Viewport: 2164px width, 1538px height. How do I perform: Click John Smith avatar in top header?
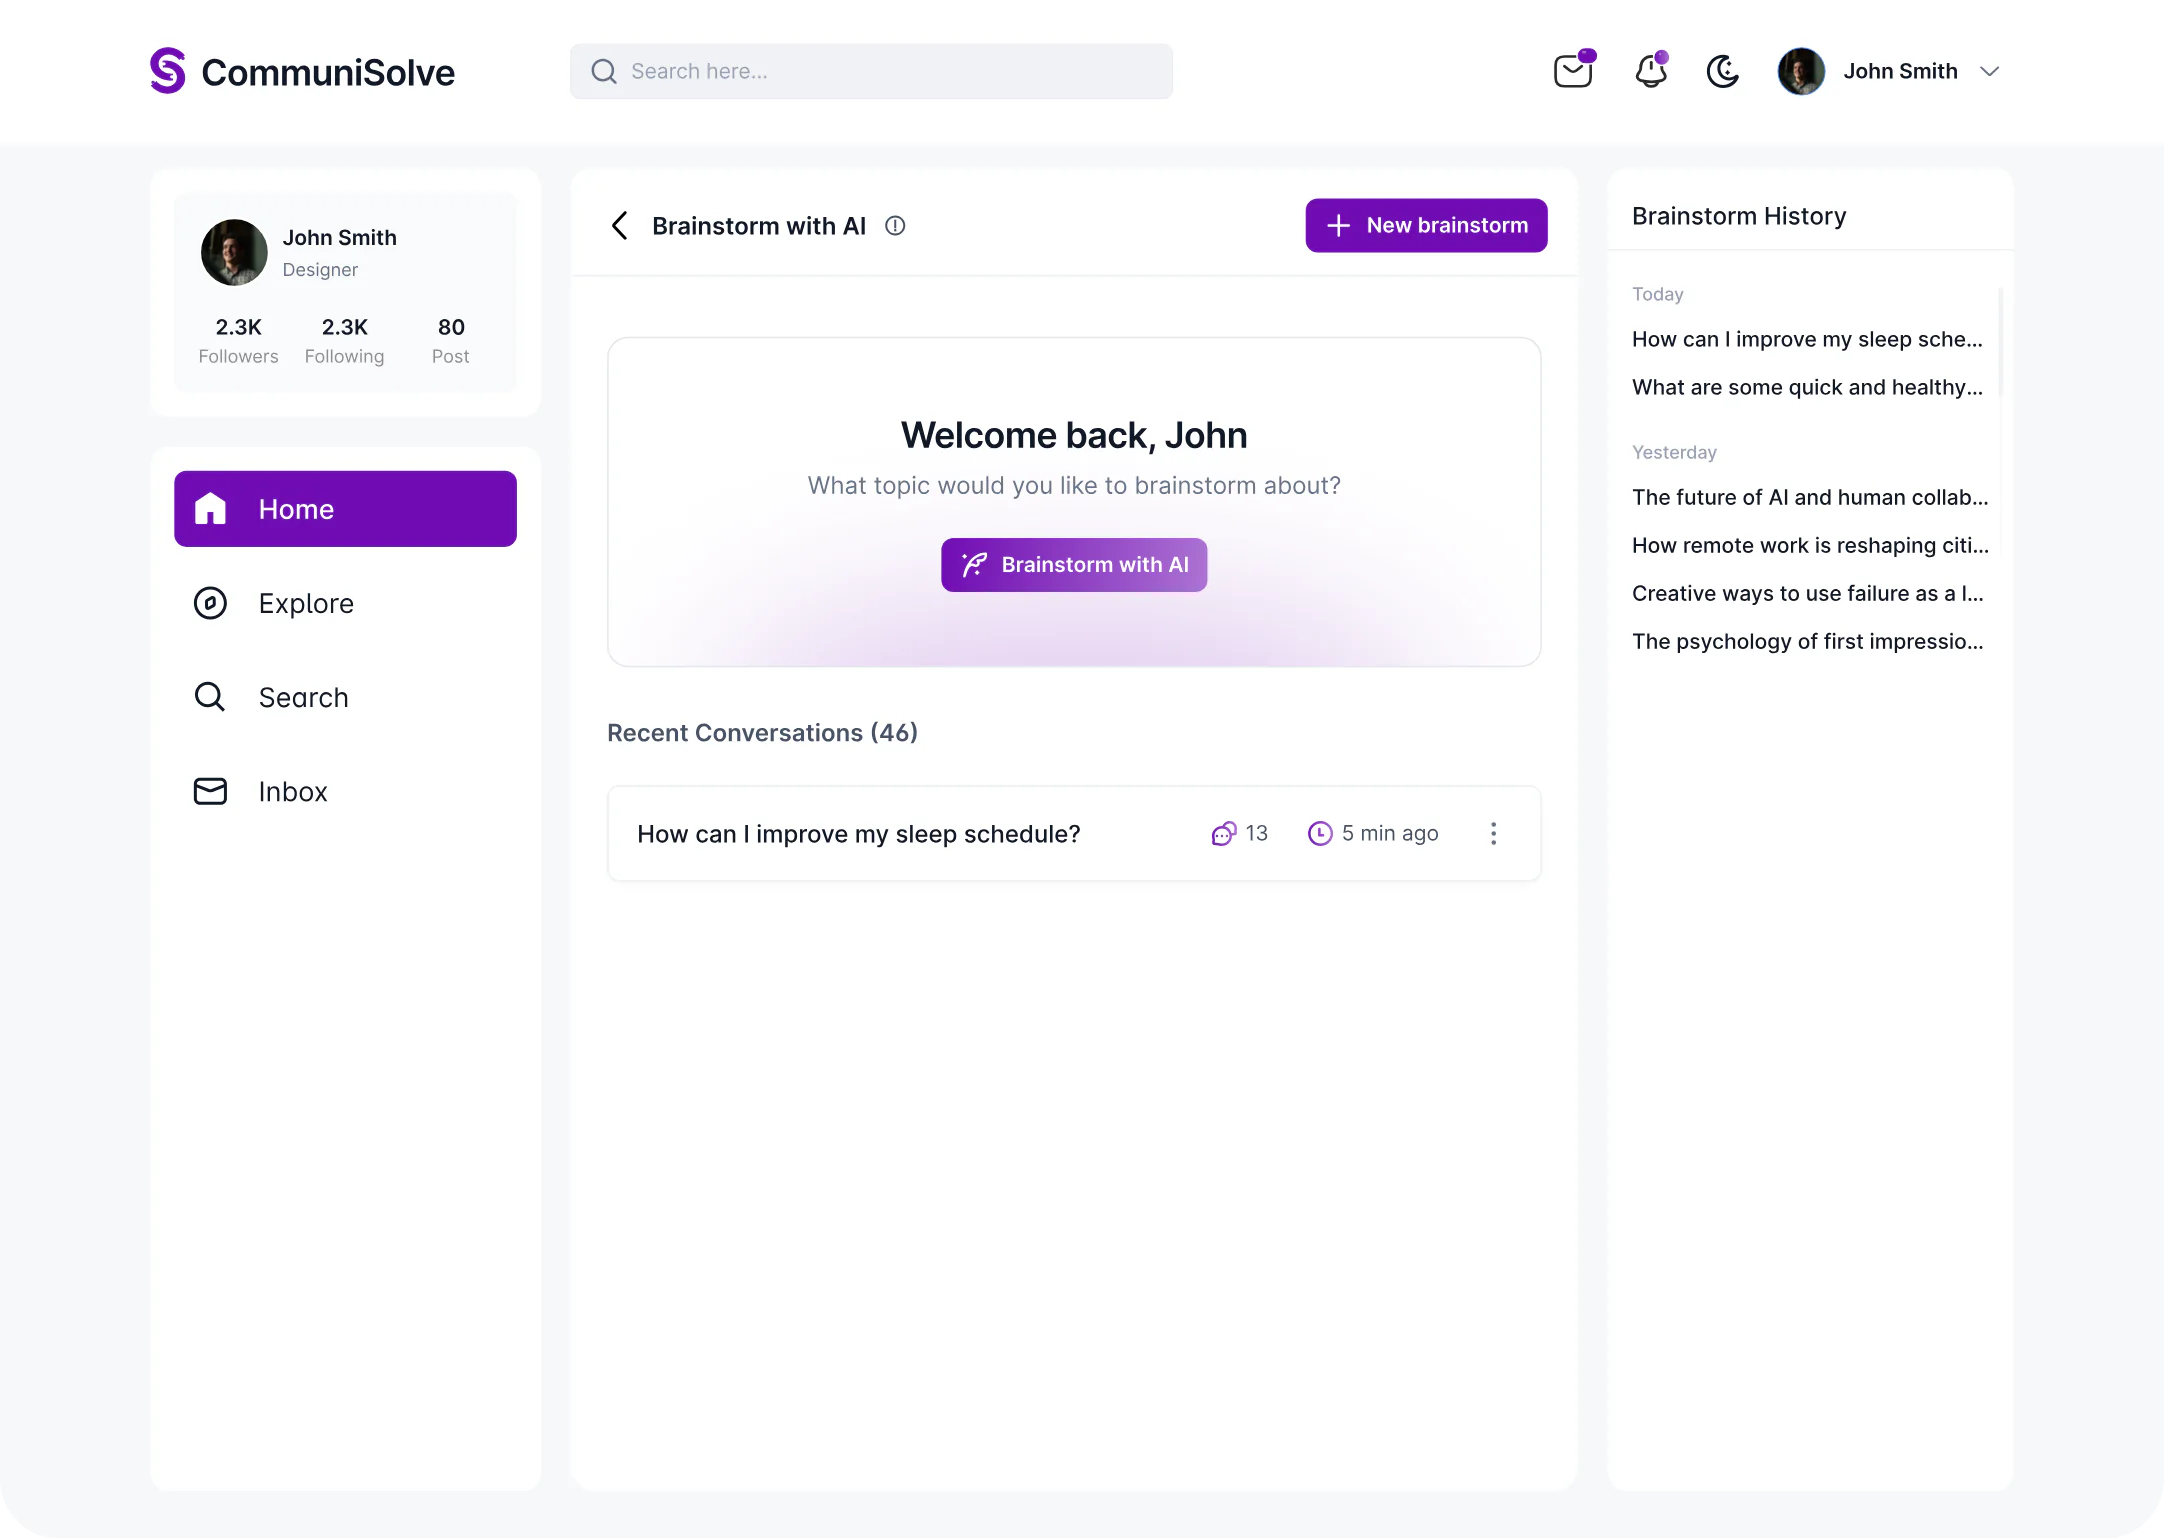1801,71
